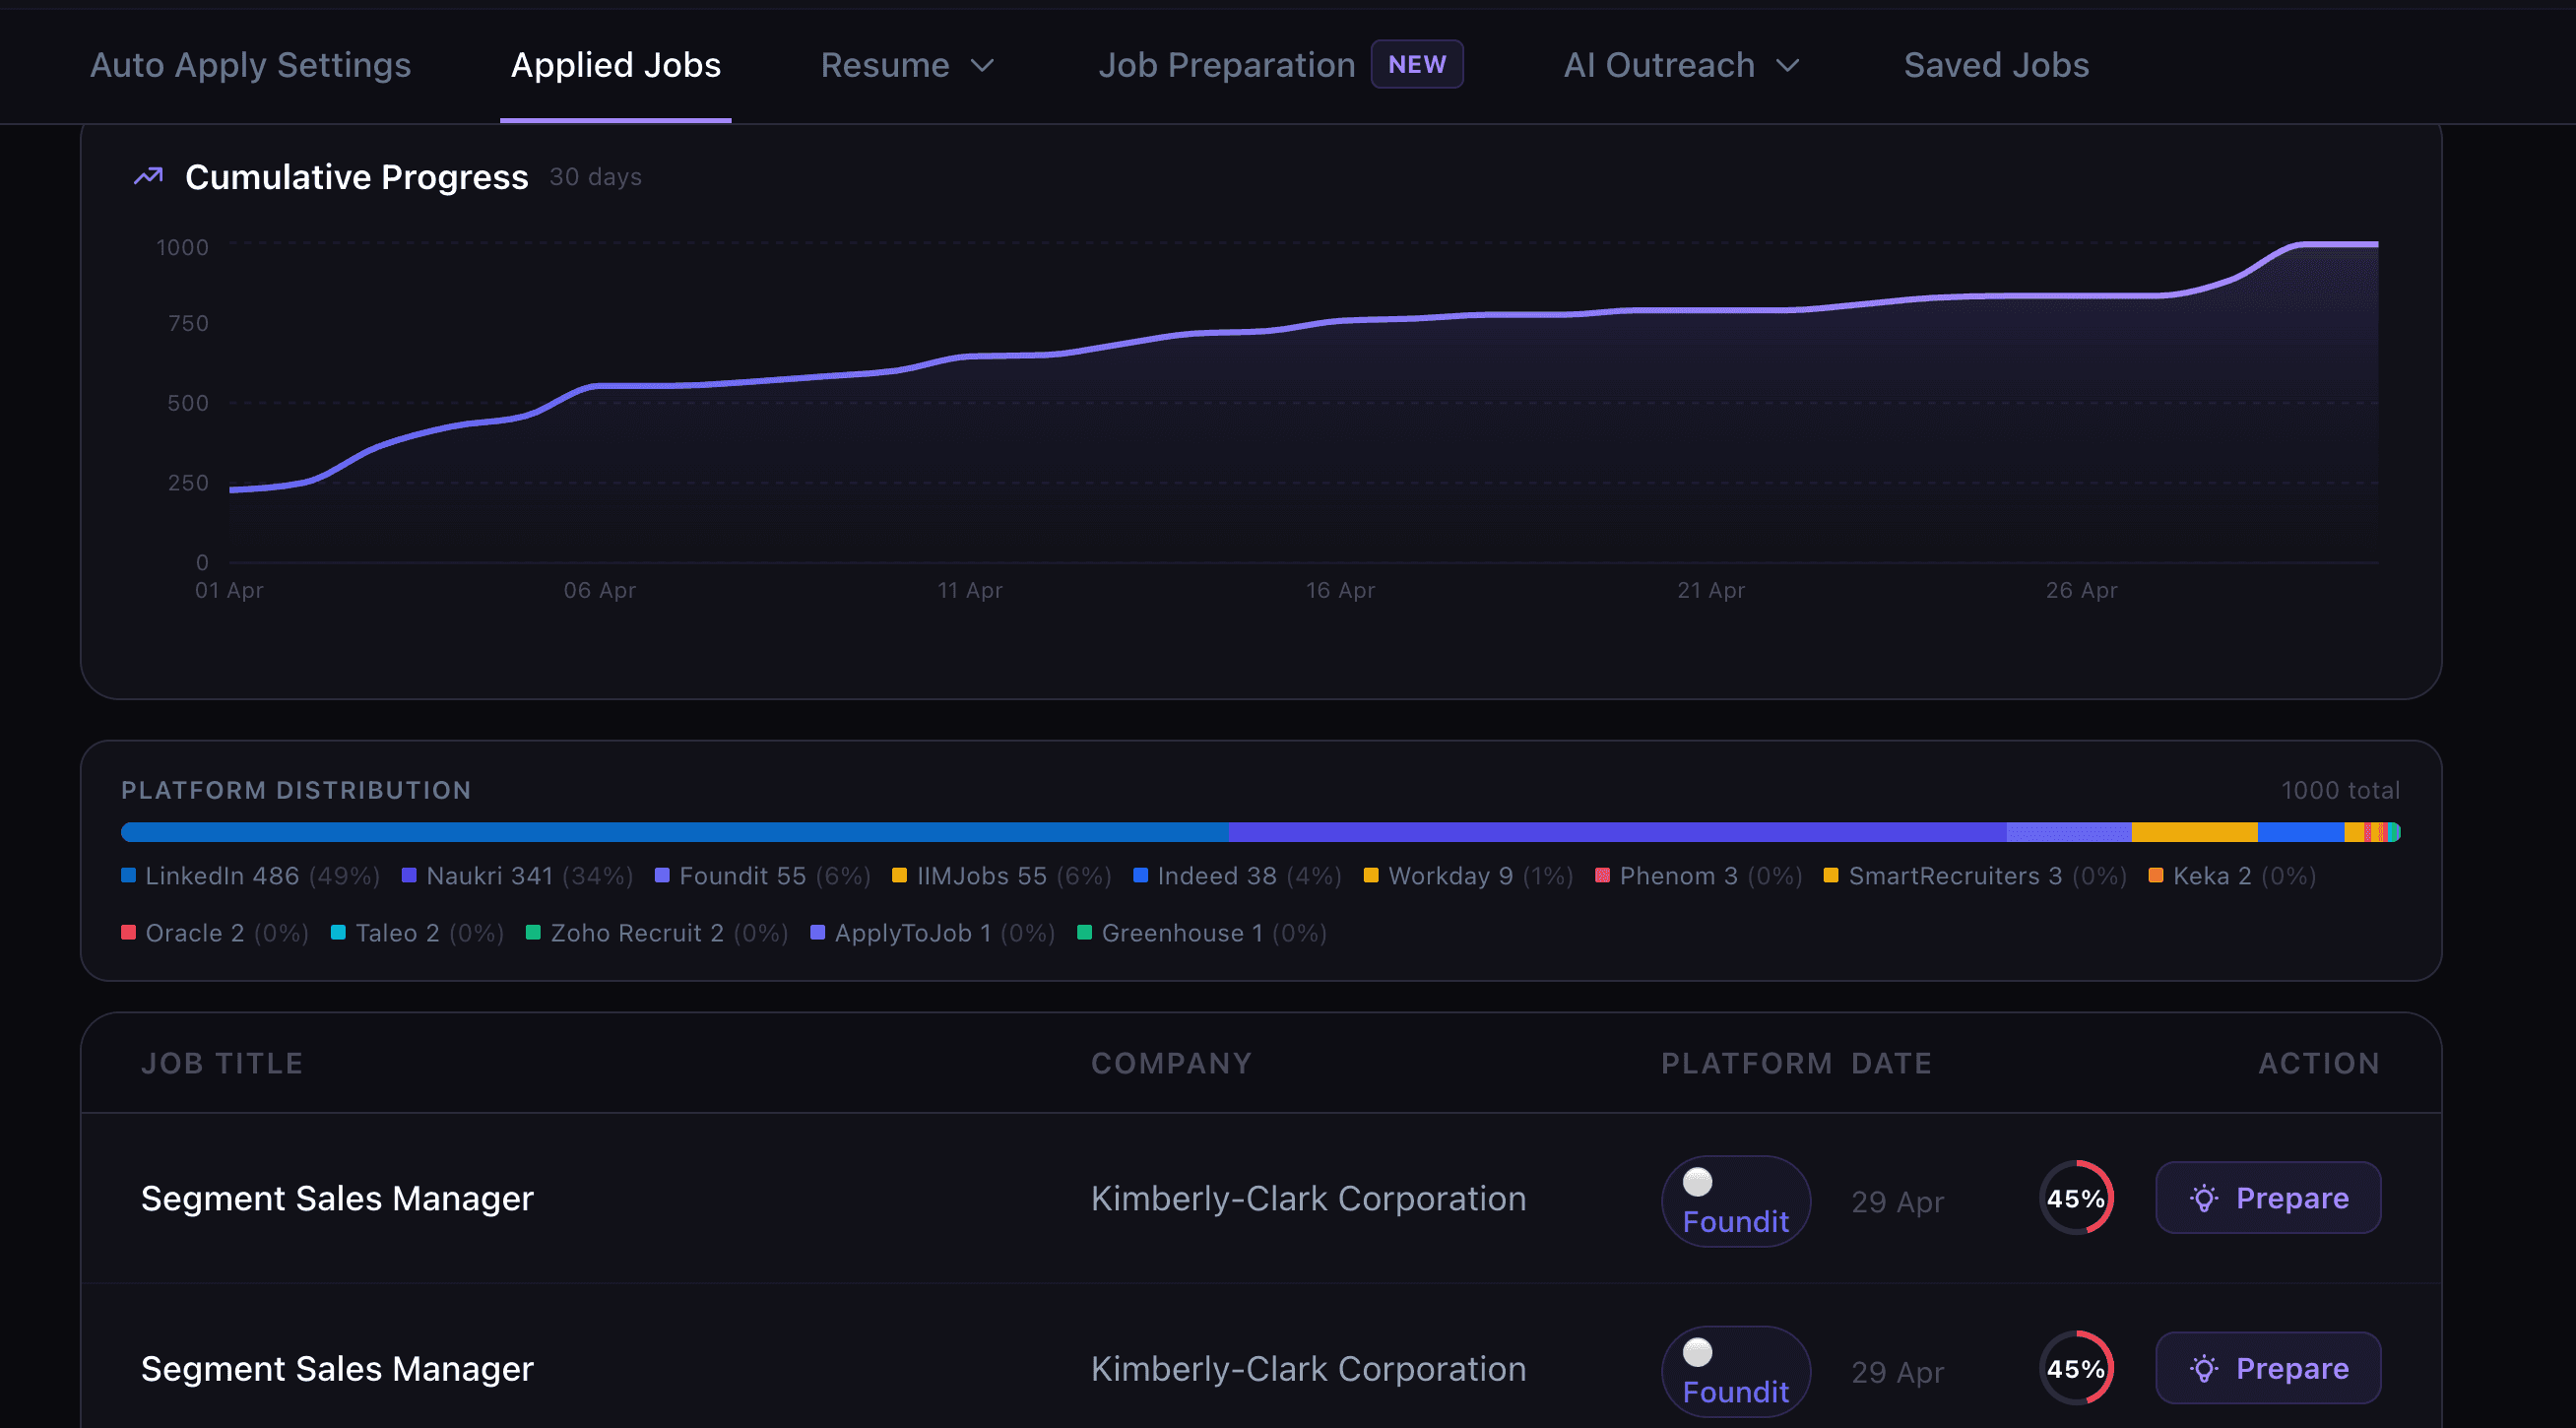Click the Naukri segment of distribution bar
This screenshot has height=1428, width=2576.
click(1617, 832)
